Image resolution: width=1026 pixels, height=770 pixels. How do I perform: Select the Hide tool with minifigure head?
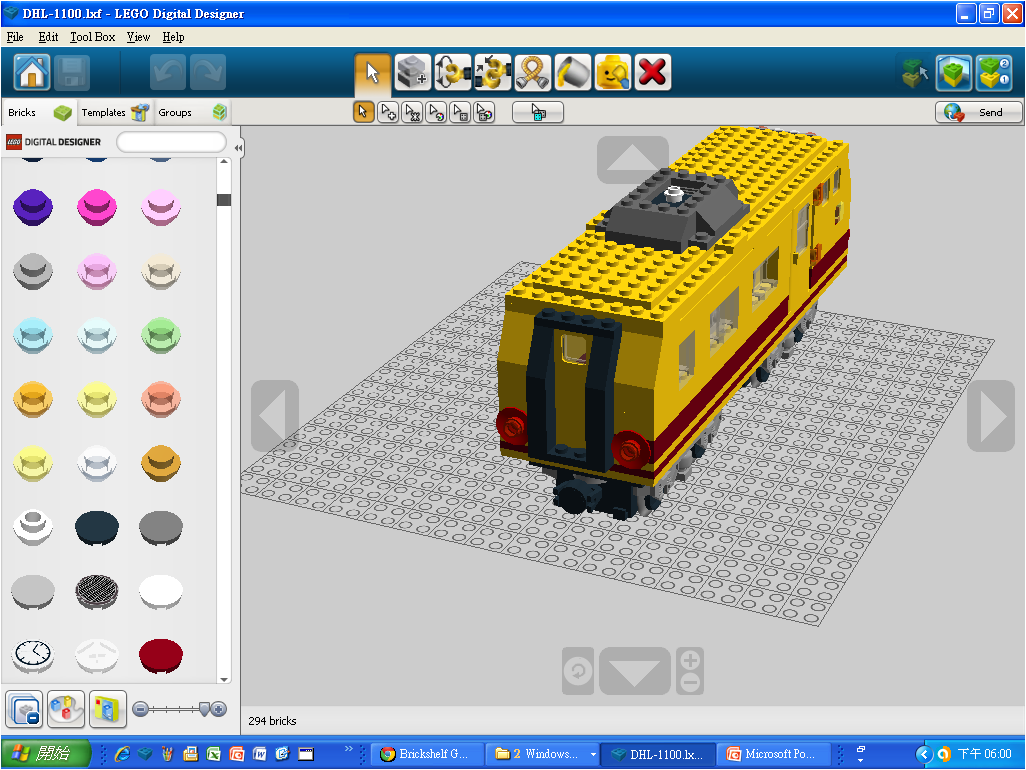click(612, 73)
